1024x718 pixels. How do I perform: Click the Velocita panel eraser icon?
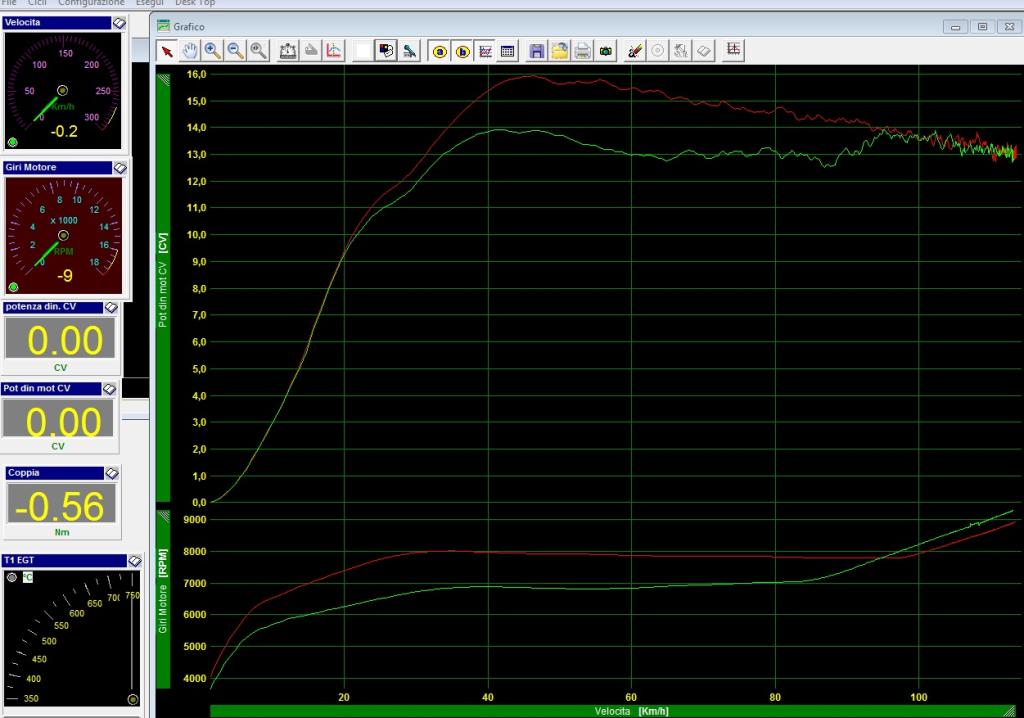(x=120, y=23)
